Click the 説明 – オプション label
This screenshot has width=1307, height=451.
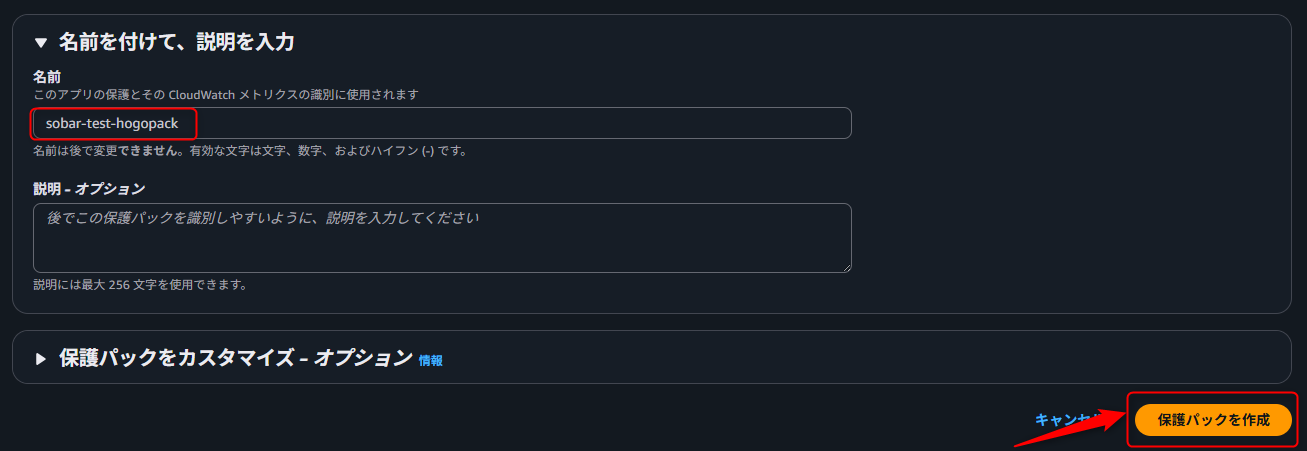tap(89, 189)
